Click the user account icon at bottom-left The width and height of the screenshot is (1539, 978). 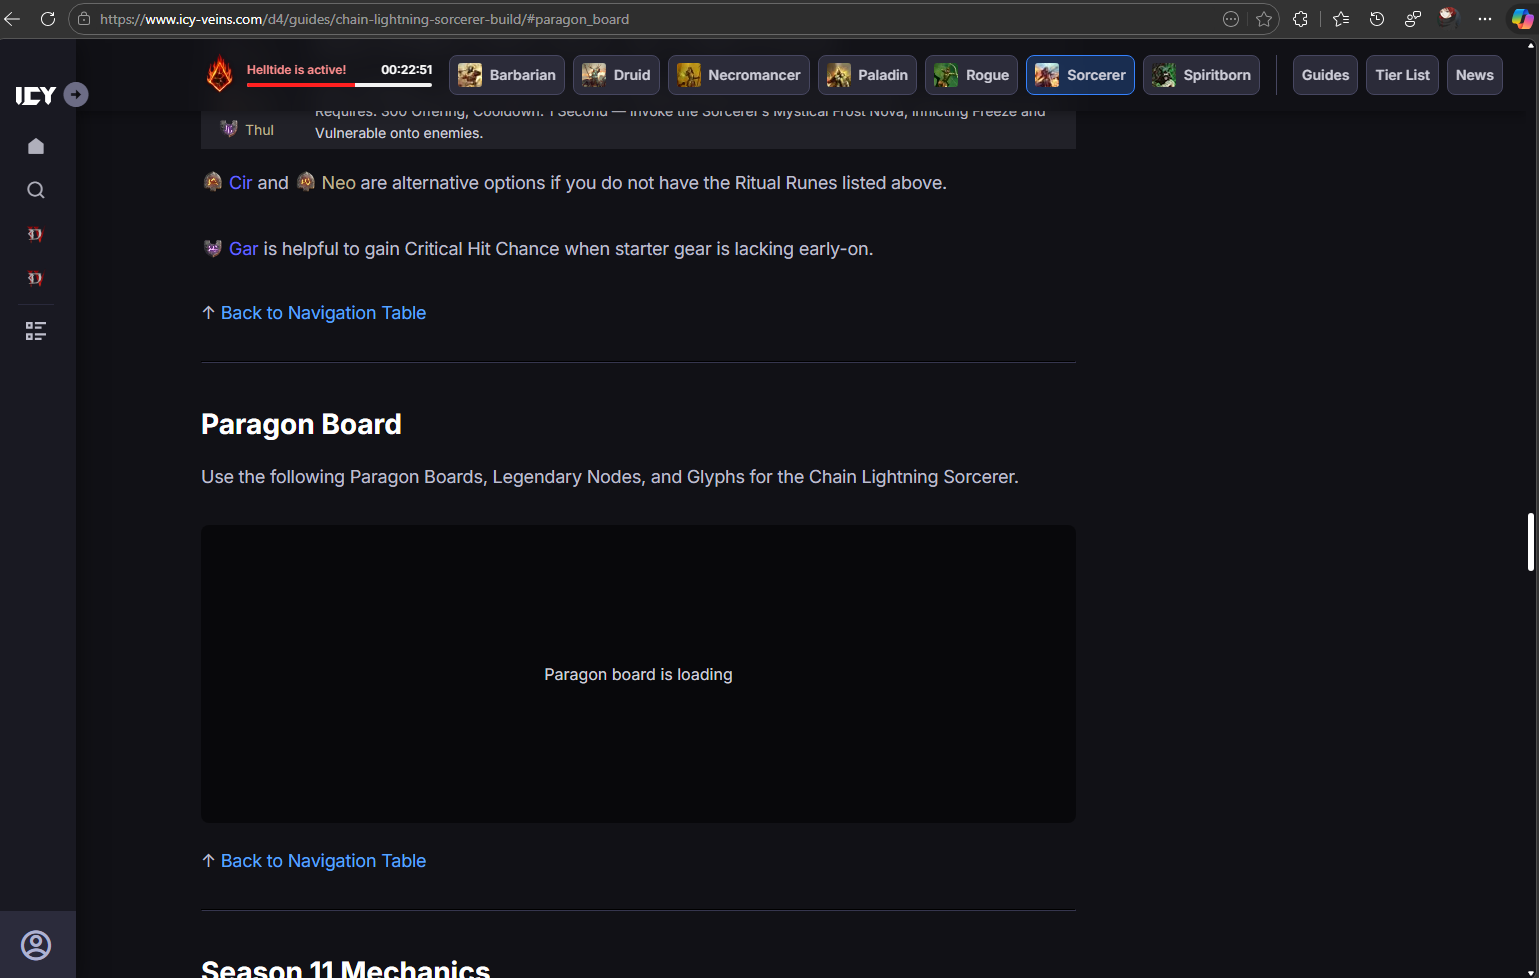[x=36, y=945]
